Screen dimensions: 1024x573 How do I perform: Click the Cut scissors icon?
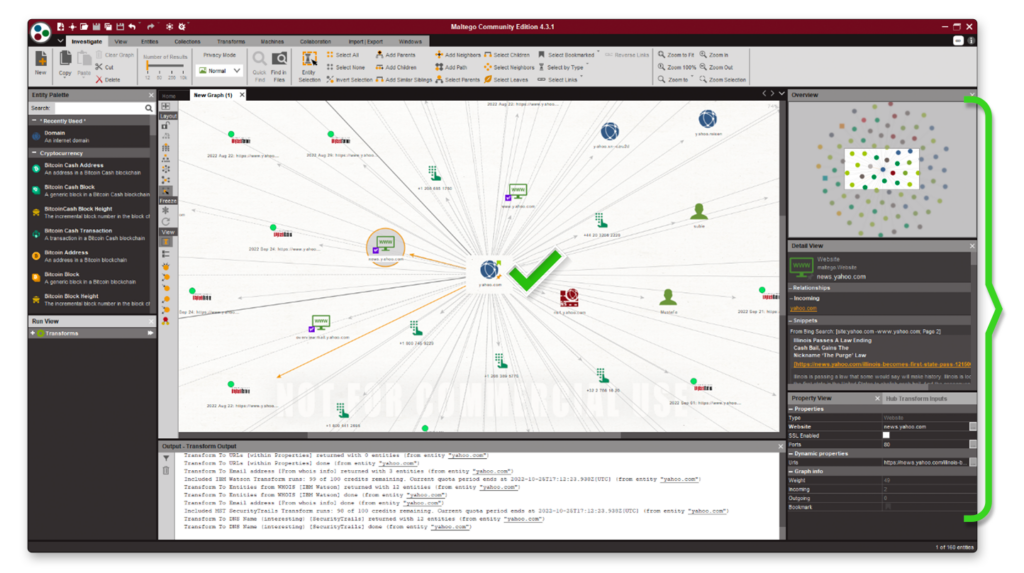tap(99, 67)
